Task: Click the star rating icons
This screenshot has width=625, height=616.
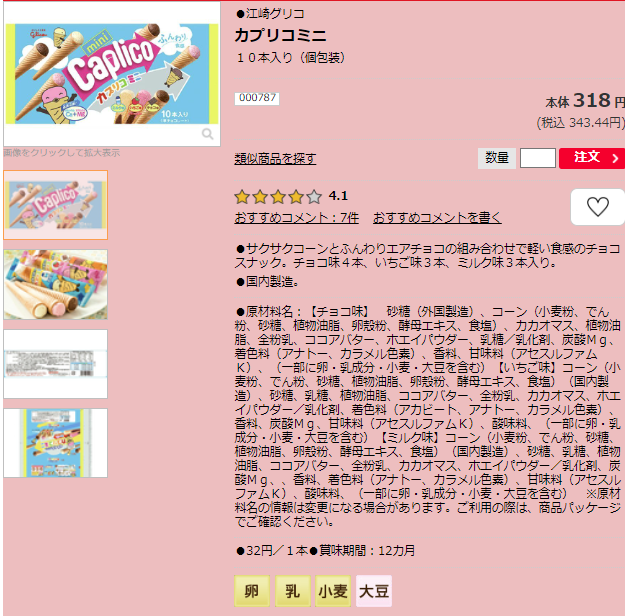Action: [278, 197]
